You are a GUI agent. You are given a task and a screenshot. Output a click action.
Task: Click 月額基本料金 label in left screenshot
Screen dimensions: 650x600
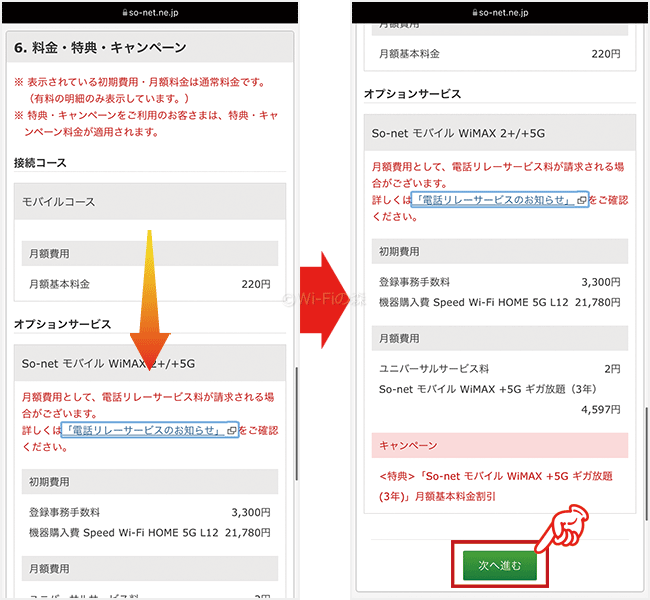(x=59, y=284)
